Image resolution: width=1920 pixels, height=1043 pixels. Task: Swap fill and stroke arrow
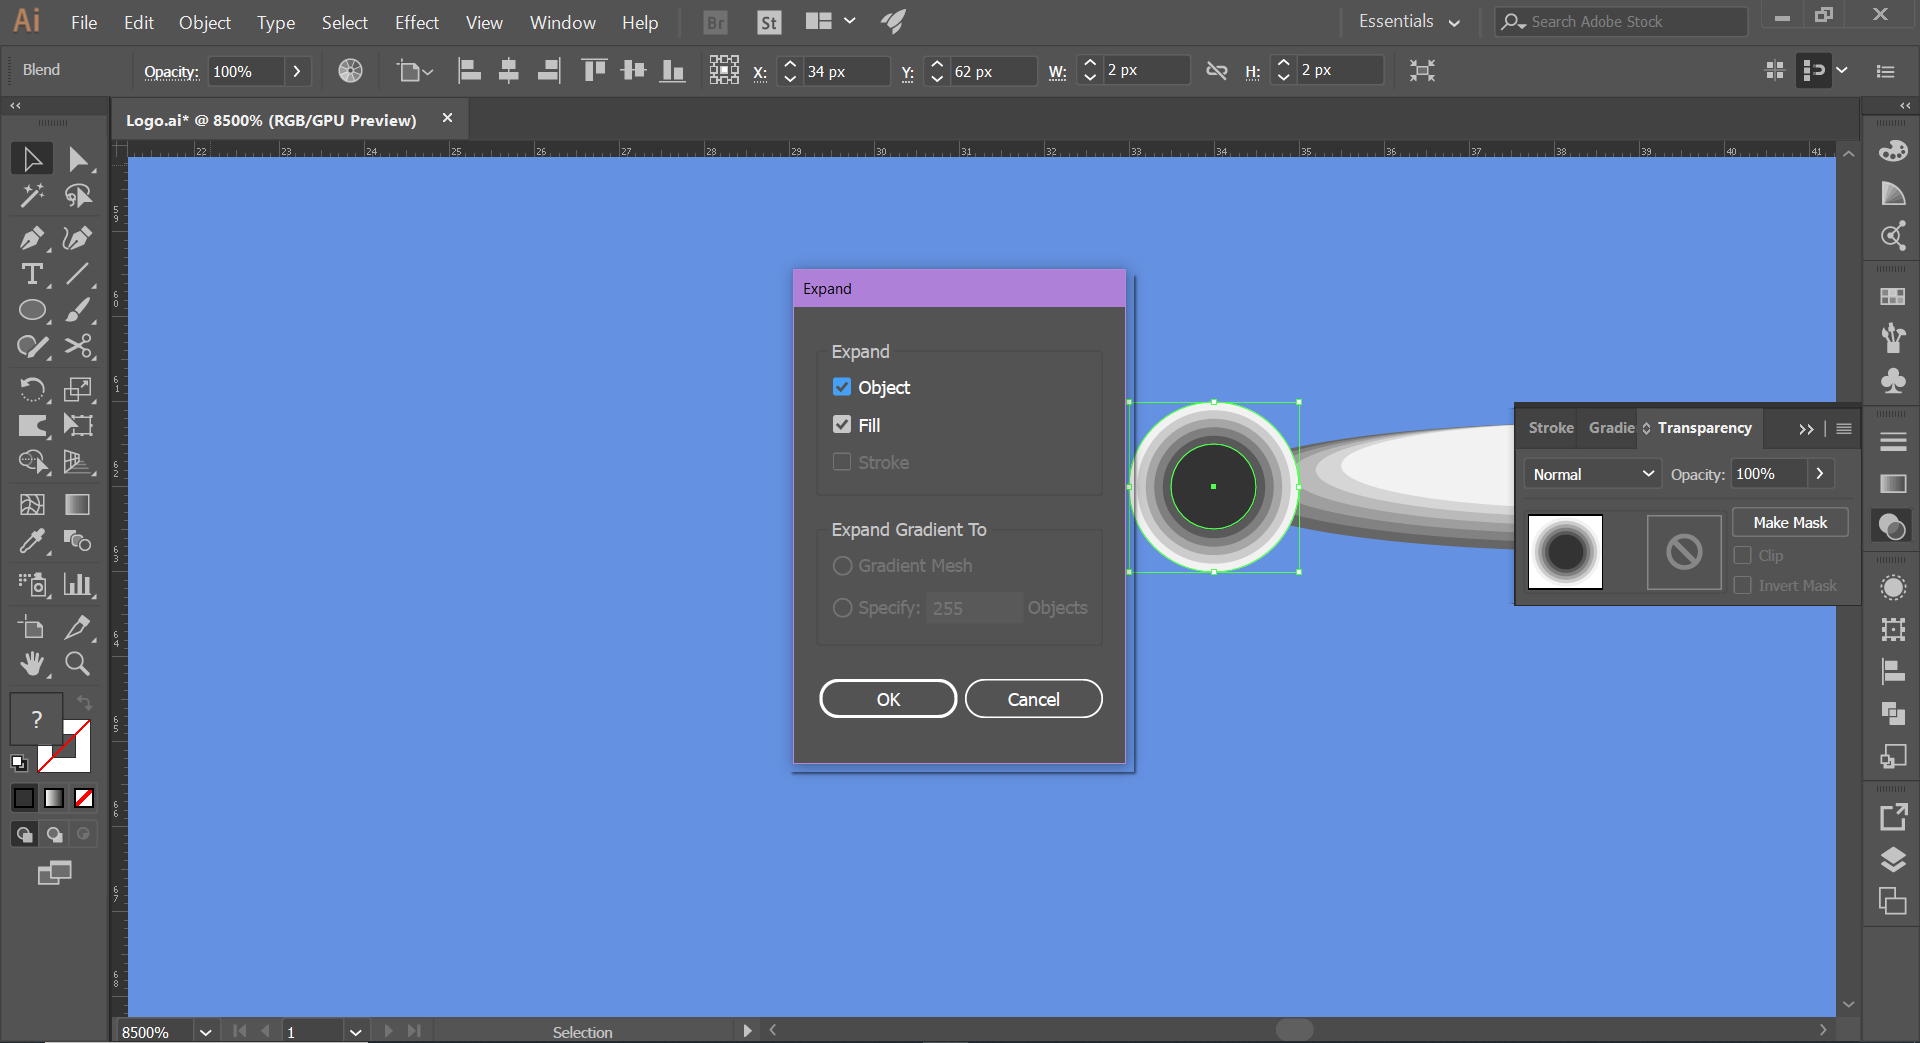point(85,703)
